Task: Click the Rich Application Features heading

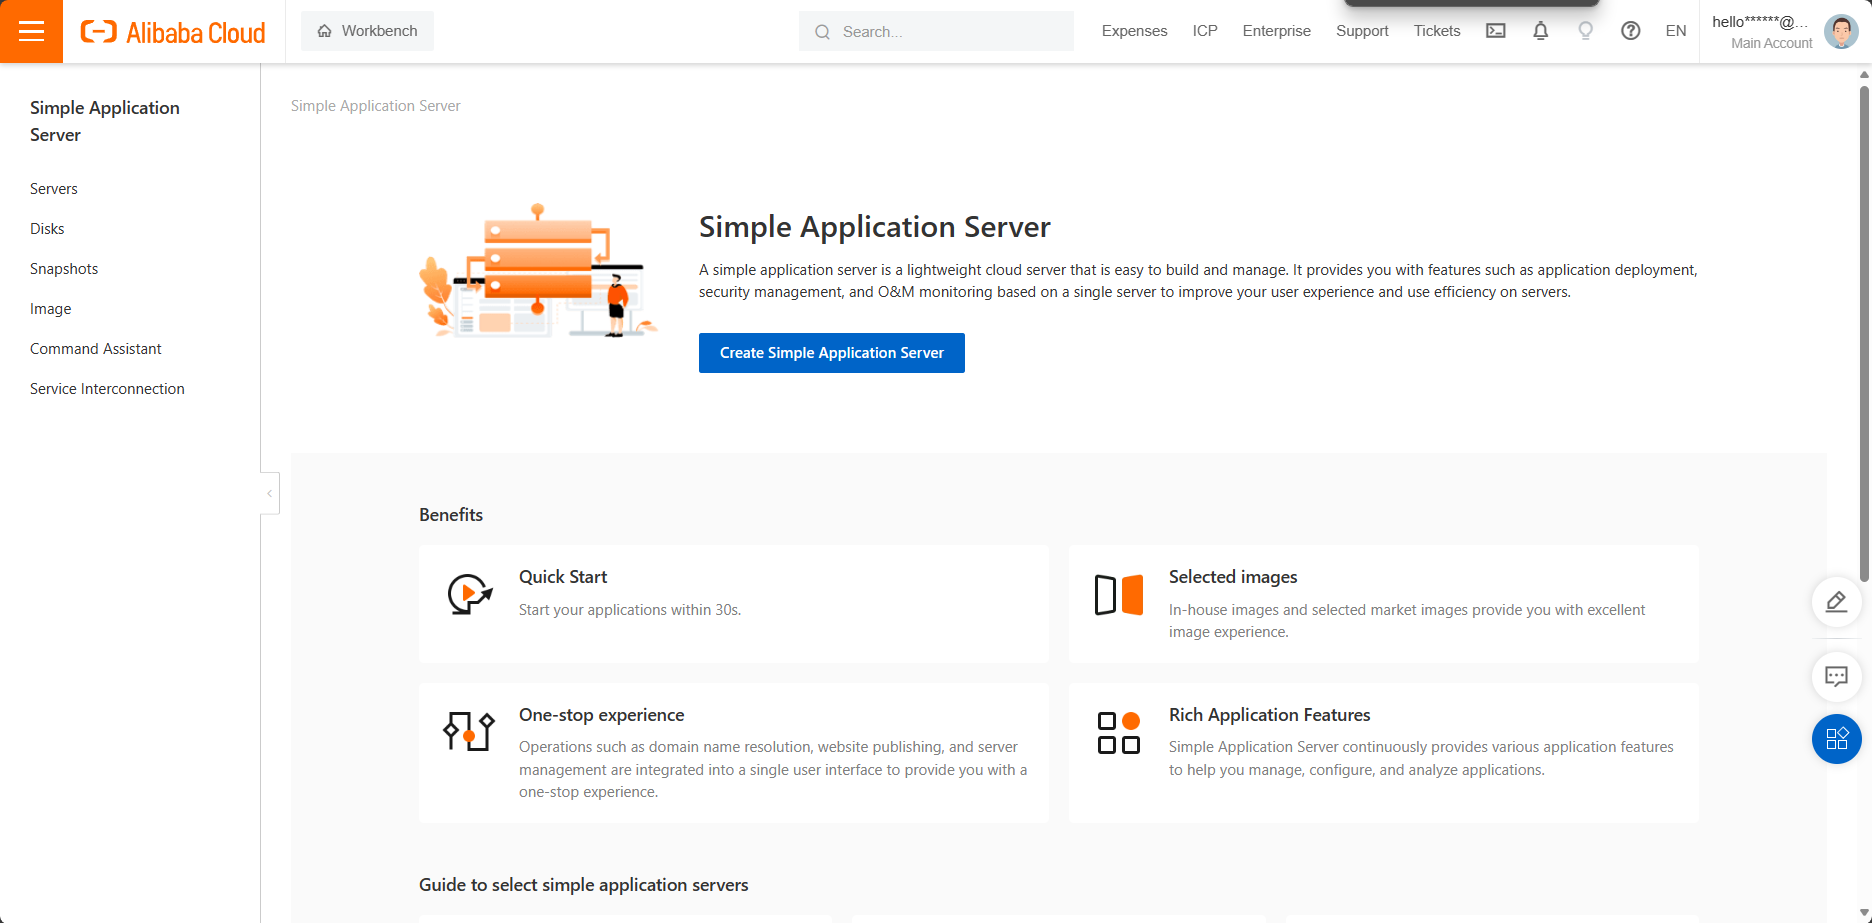Action: (1270, 715)
